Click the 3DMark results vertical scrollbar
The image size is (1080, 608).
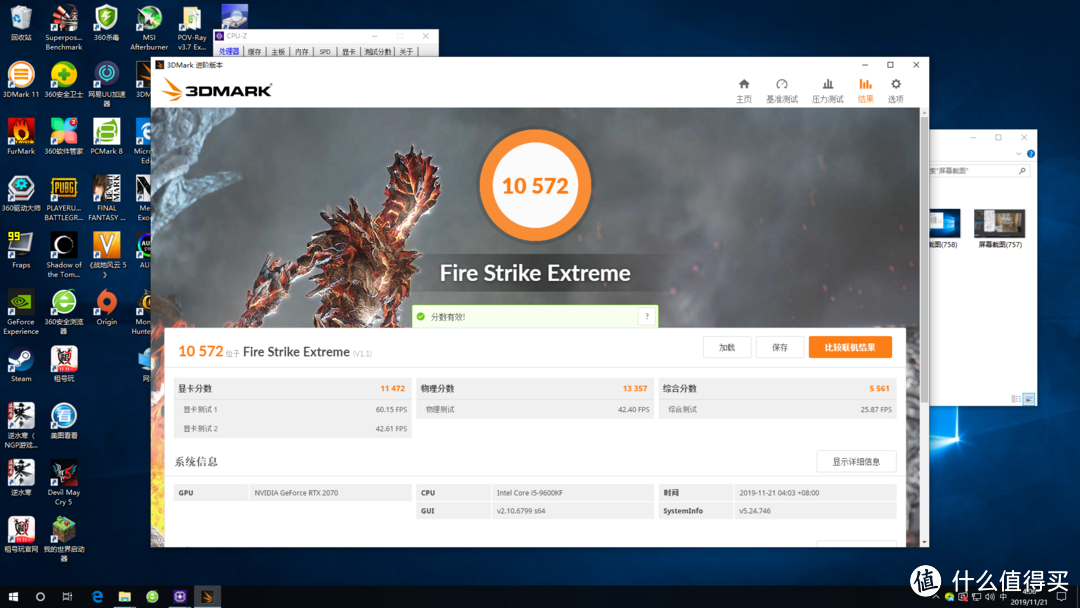point(924,262)
